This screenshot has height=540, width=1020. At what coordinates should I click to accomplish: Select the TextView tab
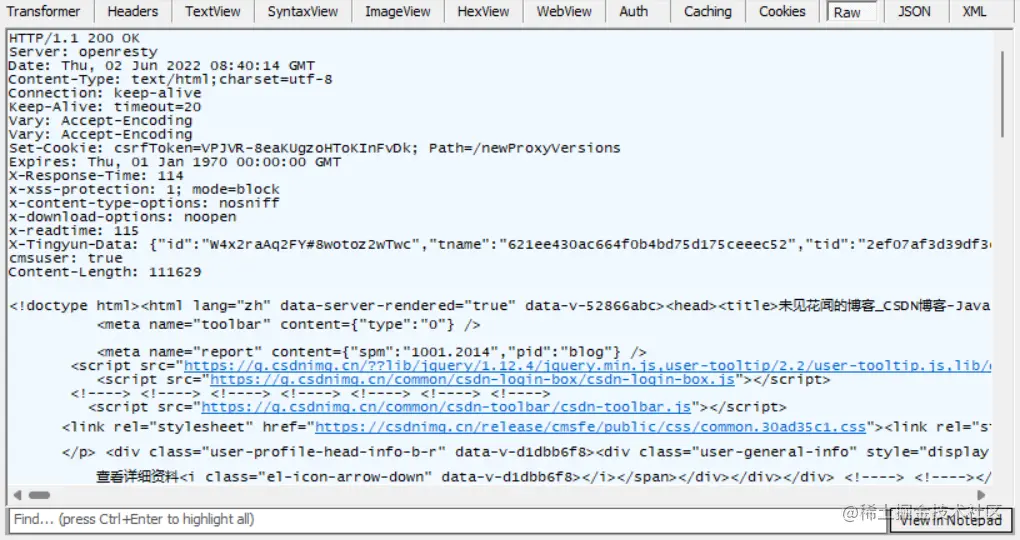[x=212, y=12]
